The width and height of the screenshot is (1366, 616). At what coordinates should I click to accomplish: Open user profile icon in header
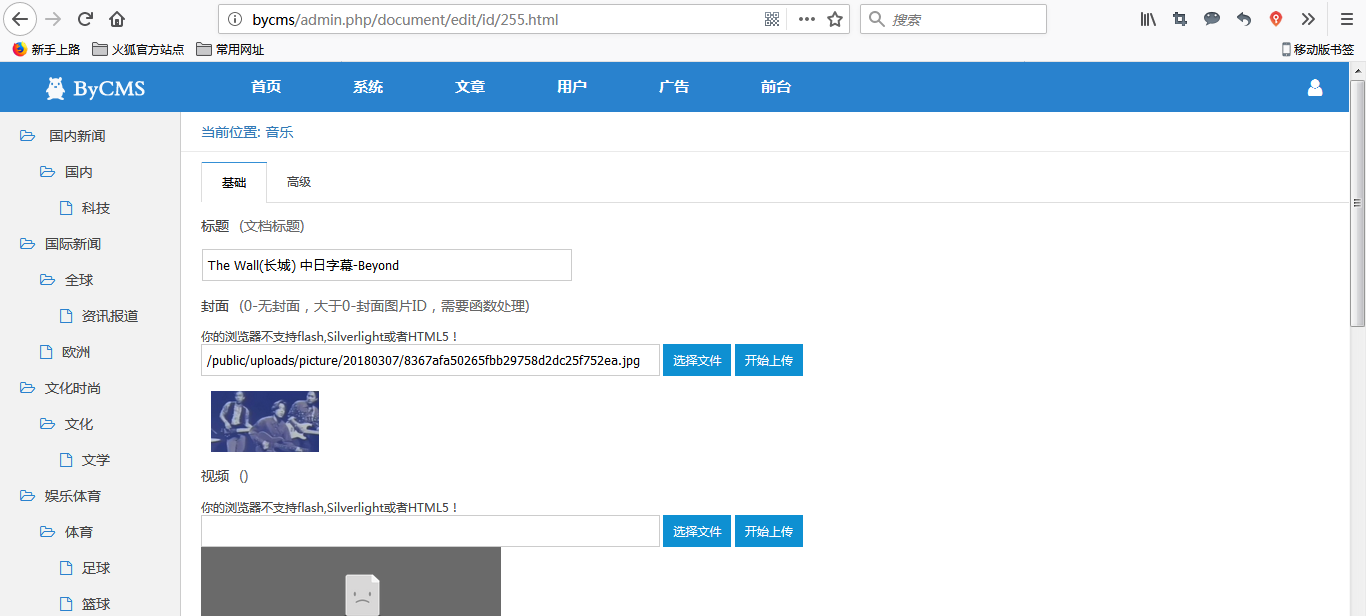1315,88
